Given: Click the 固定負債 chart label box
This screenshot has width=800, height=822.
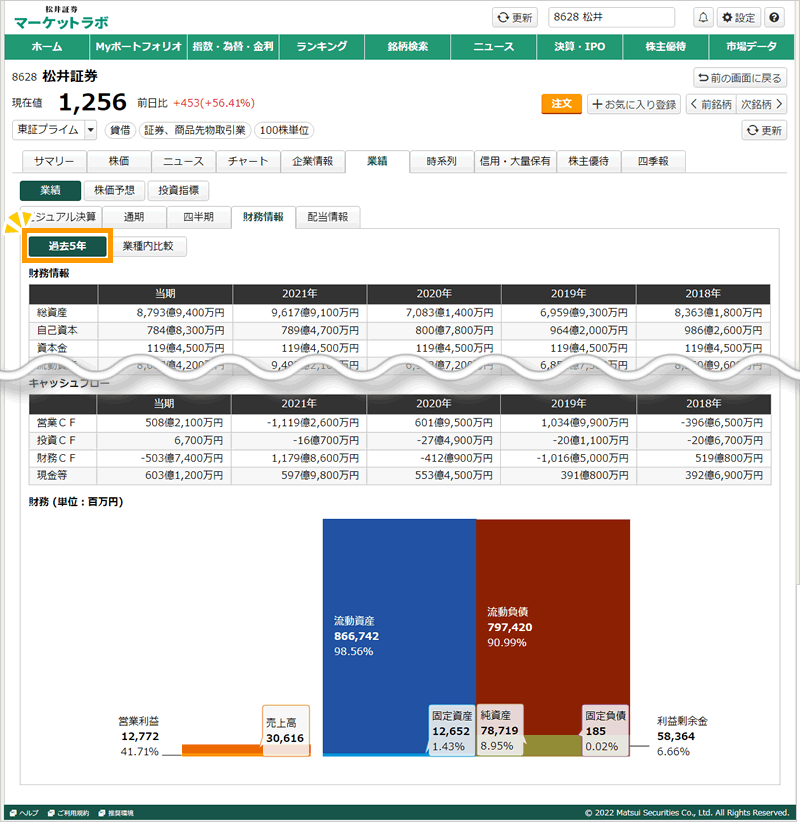Looking at the screenshot, I should point(606,730).
